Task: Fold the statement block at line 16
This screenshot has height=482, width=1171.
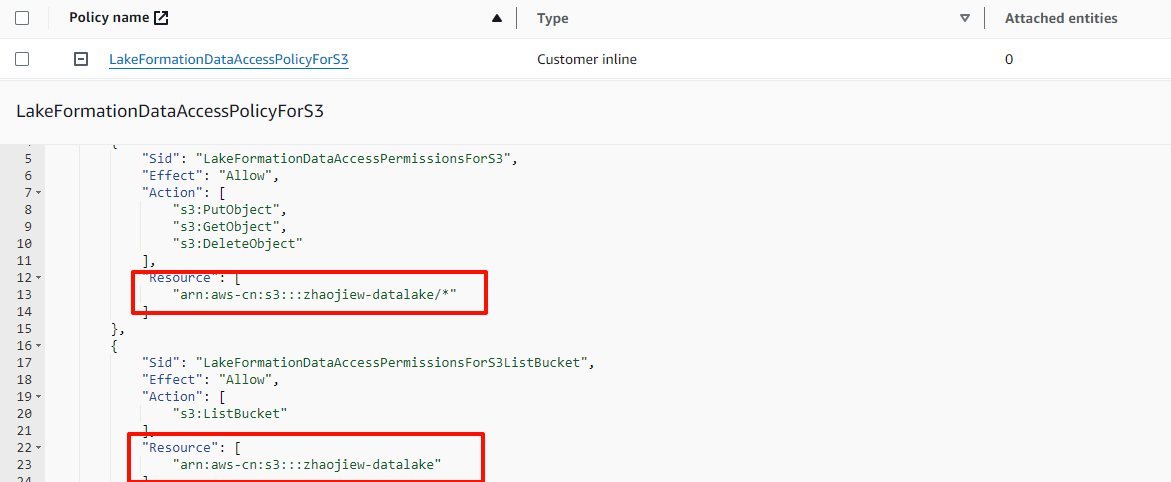Action: click(38, 346)
